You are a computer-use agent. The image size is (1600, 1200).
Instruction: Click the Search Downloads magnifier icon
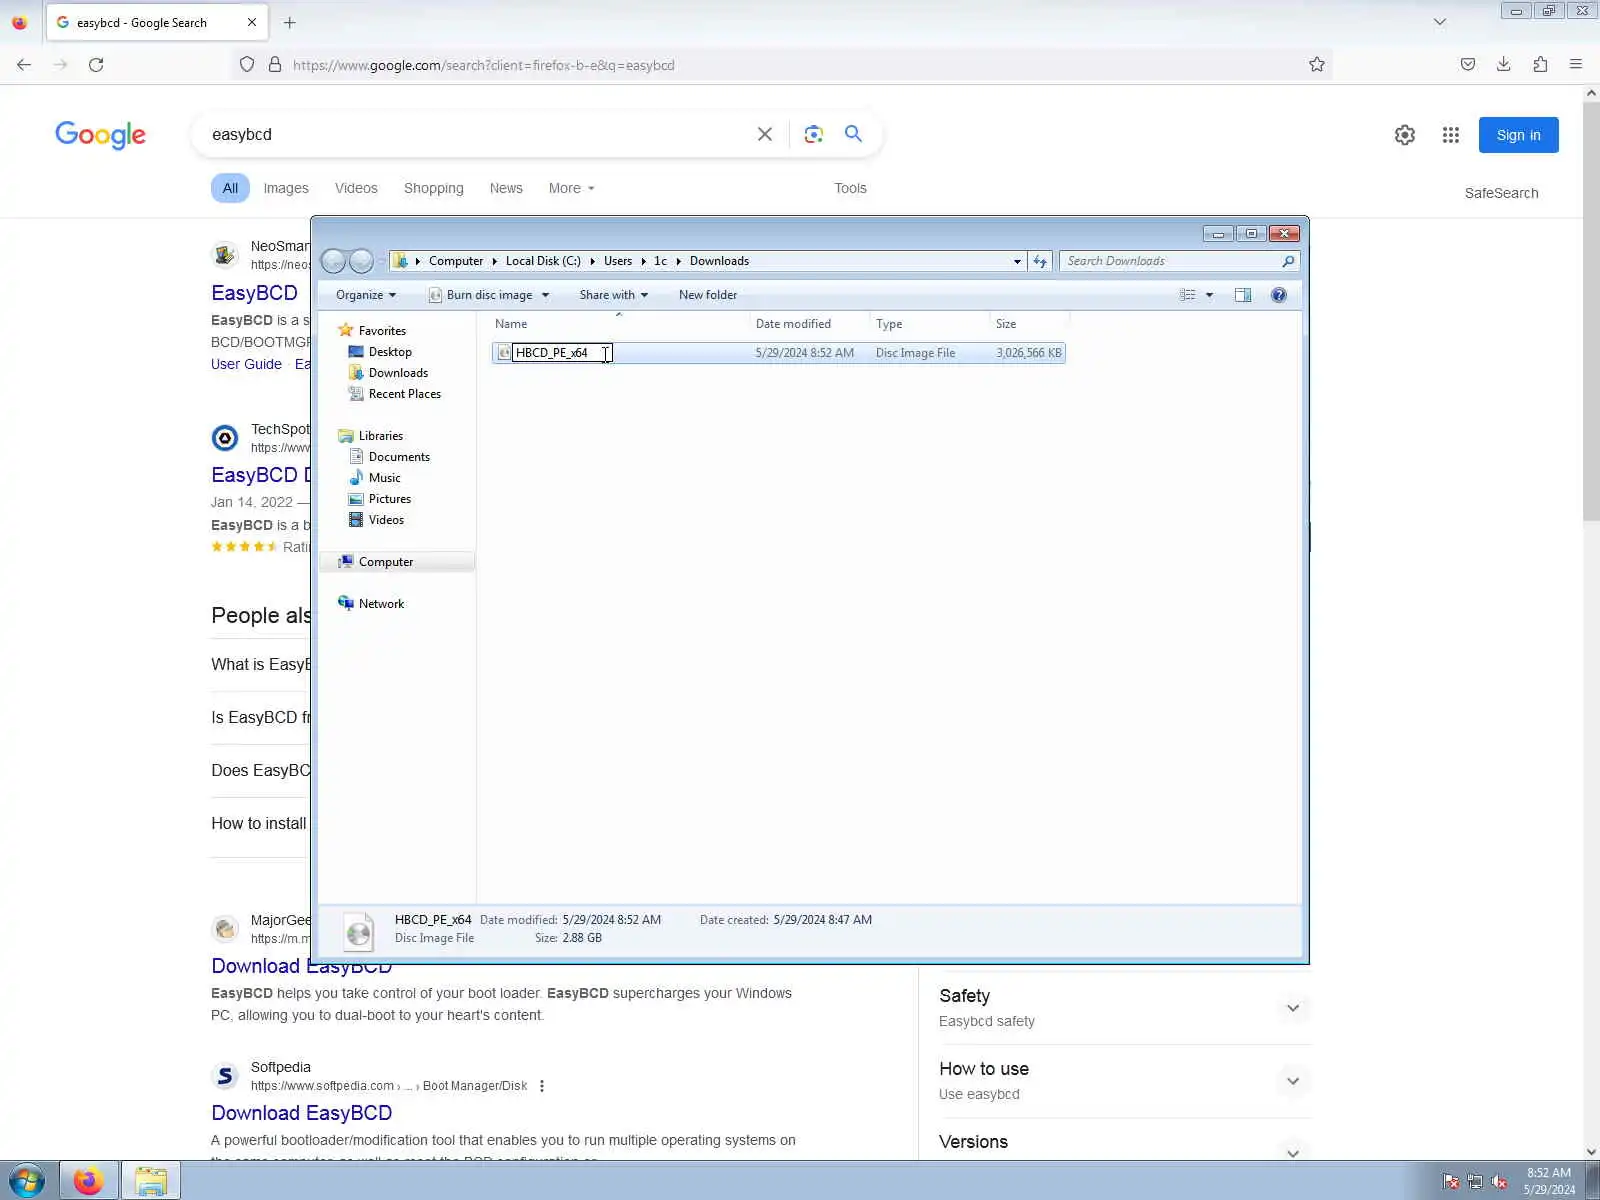click(1288, 261)
